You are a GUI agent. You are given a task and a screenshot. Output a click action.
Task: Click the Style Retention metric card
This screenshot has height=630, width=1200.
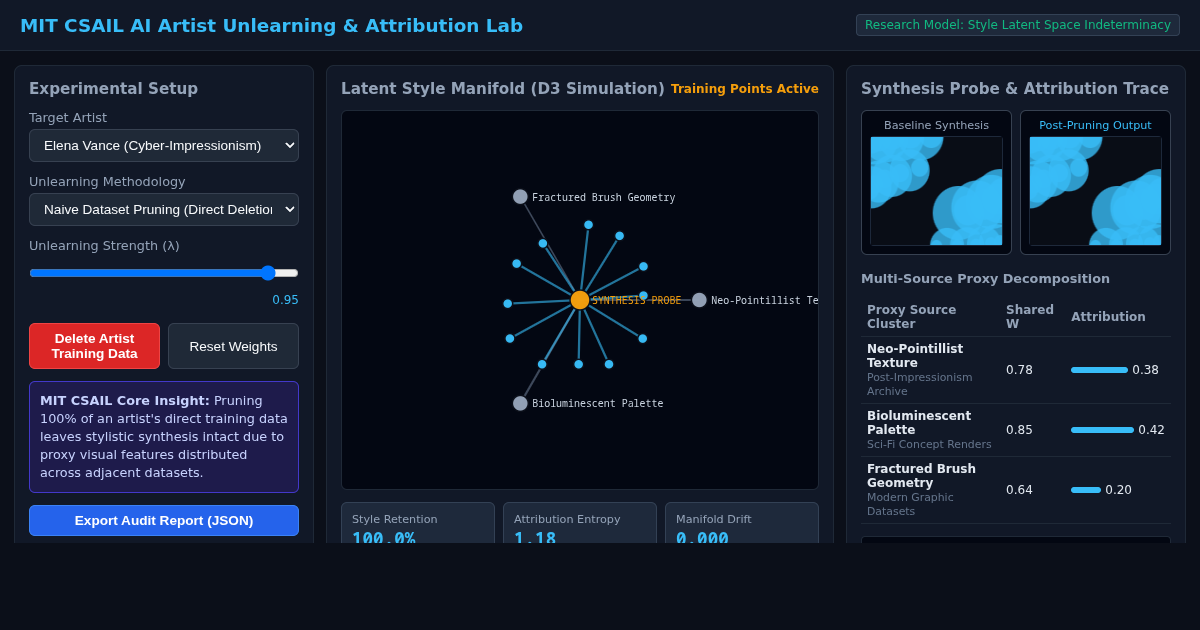coord(418,523)
